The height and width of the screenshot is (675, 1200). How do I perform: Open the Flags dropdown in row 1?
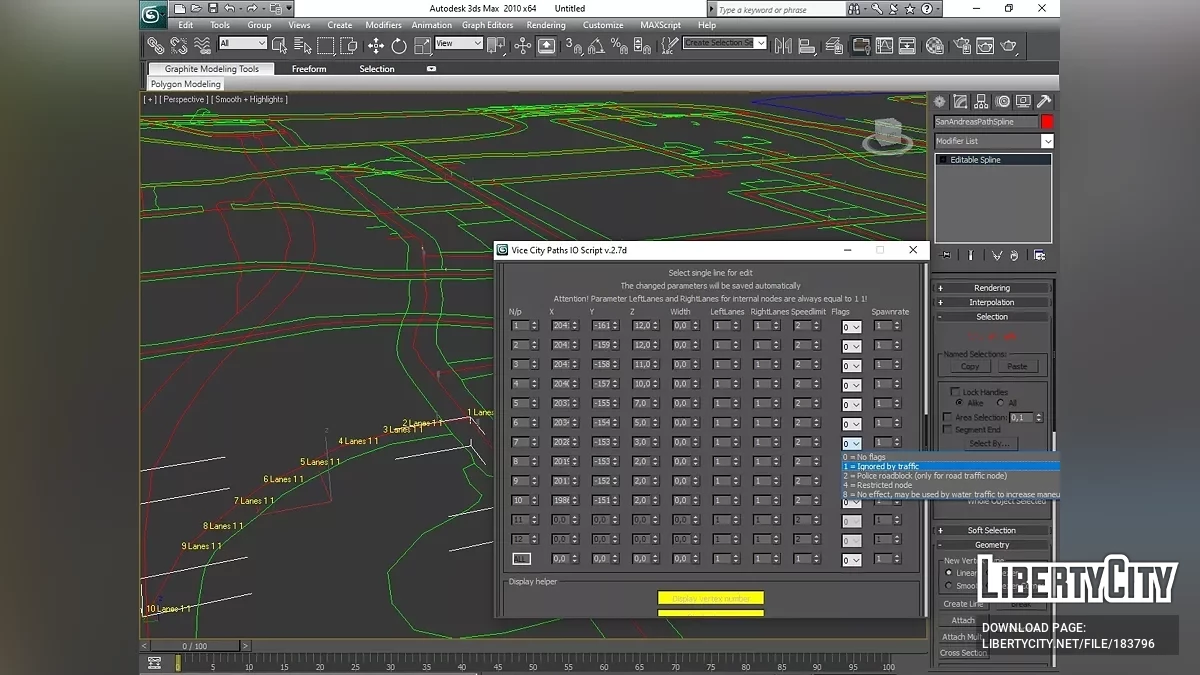pyautogui.click(x=851, y=327)
